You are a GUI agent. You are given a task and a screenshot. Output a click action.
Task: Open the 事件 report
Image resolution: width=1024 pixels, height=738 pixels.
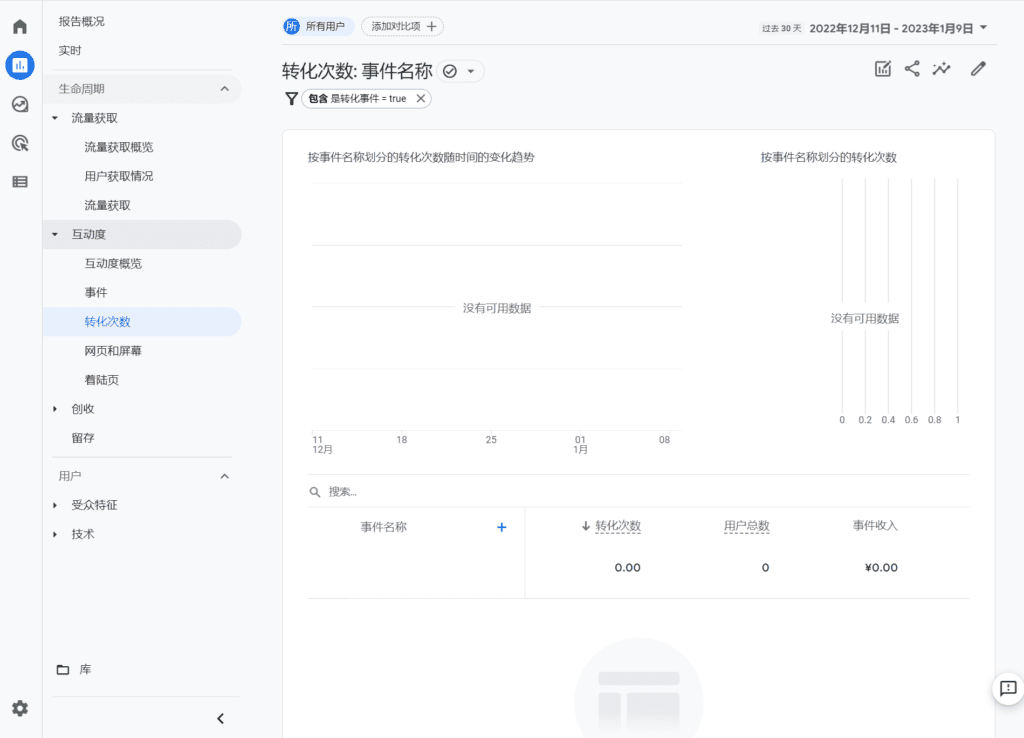[96, 293]
